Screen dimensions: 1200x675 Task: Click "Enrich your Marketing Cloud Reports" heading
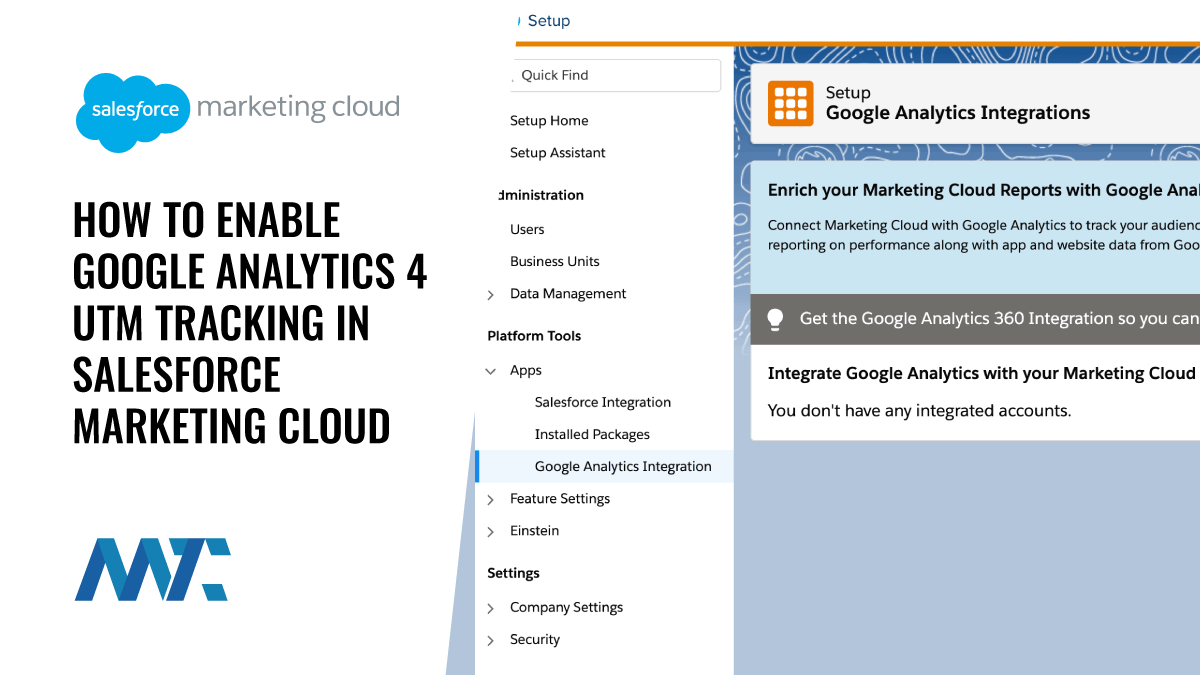(983, 190)
